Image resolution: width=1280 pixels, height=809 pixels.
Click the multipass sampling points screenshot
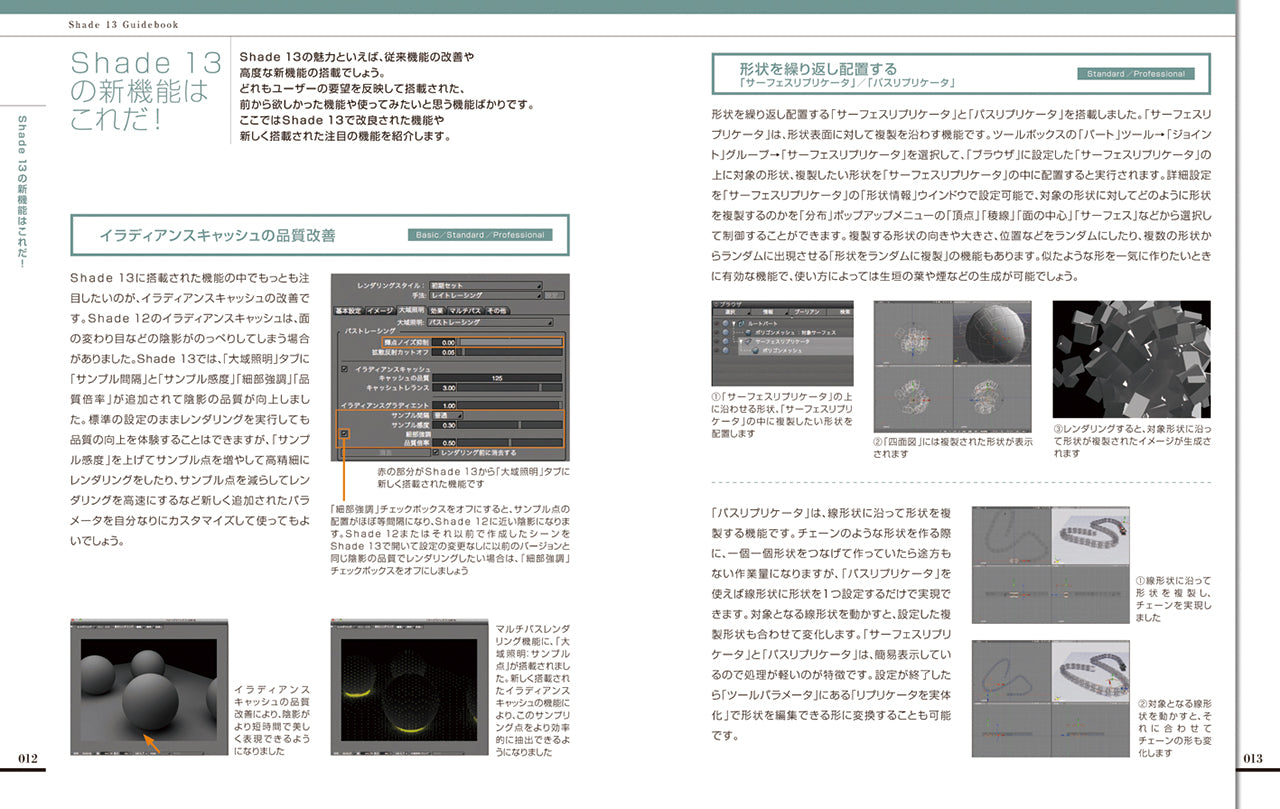coord(409,686)
